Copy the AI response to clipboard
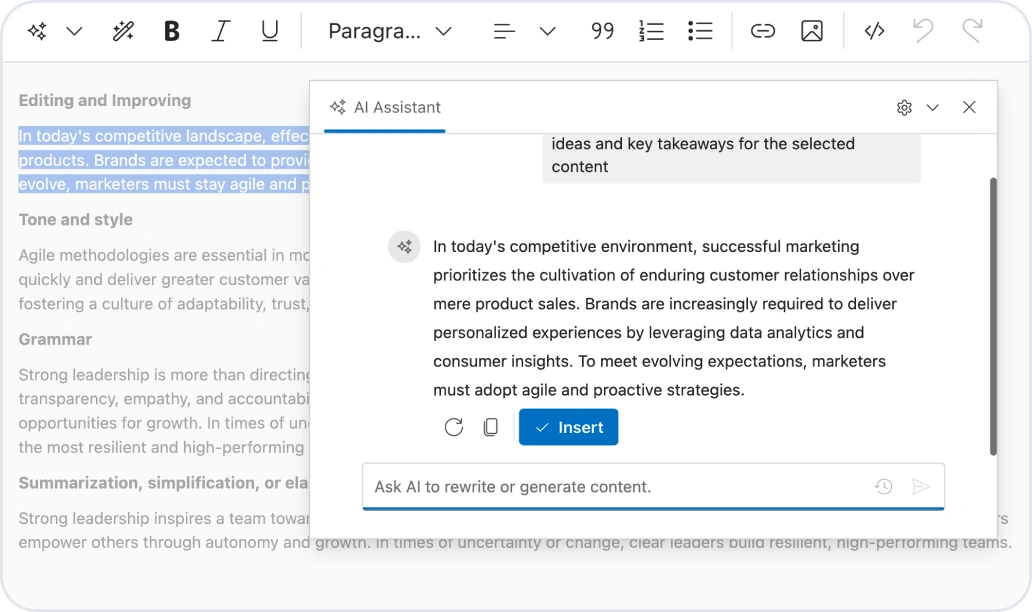 click(x=490, y=427)
